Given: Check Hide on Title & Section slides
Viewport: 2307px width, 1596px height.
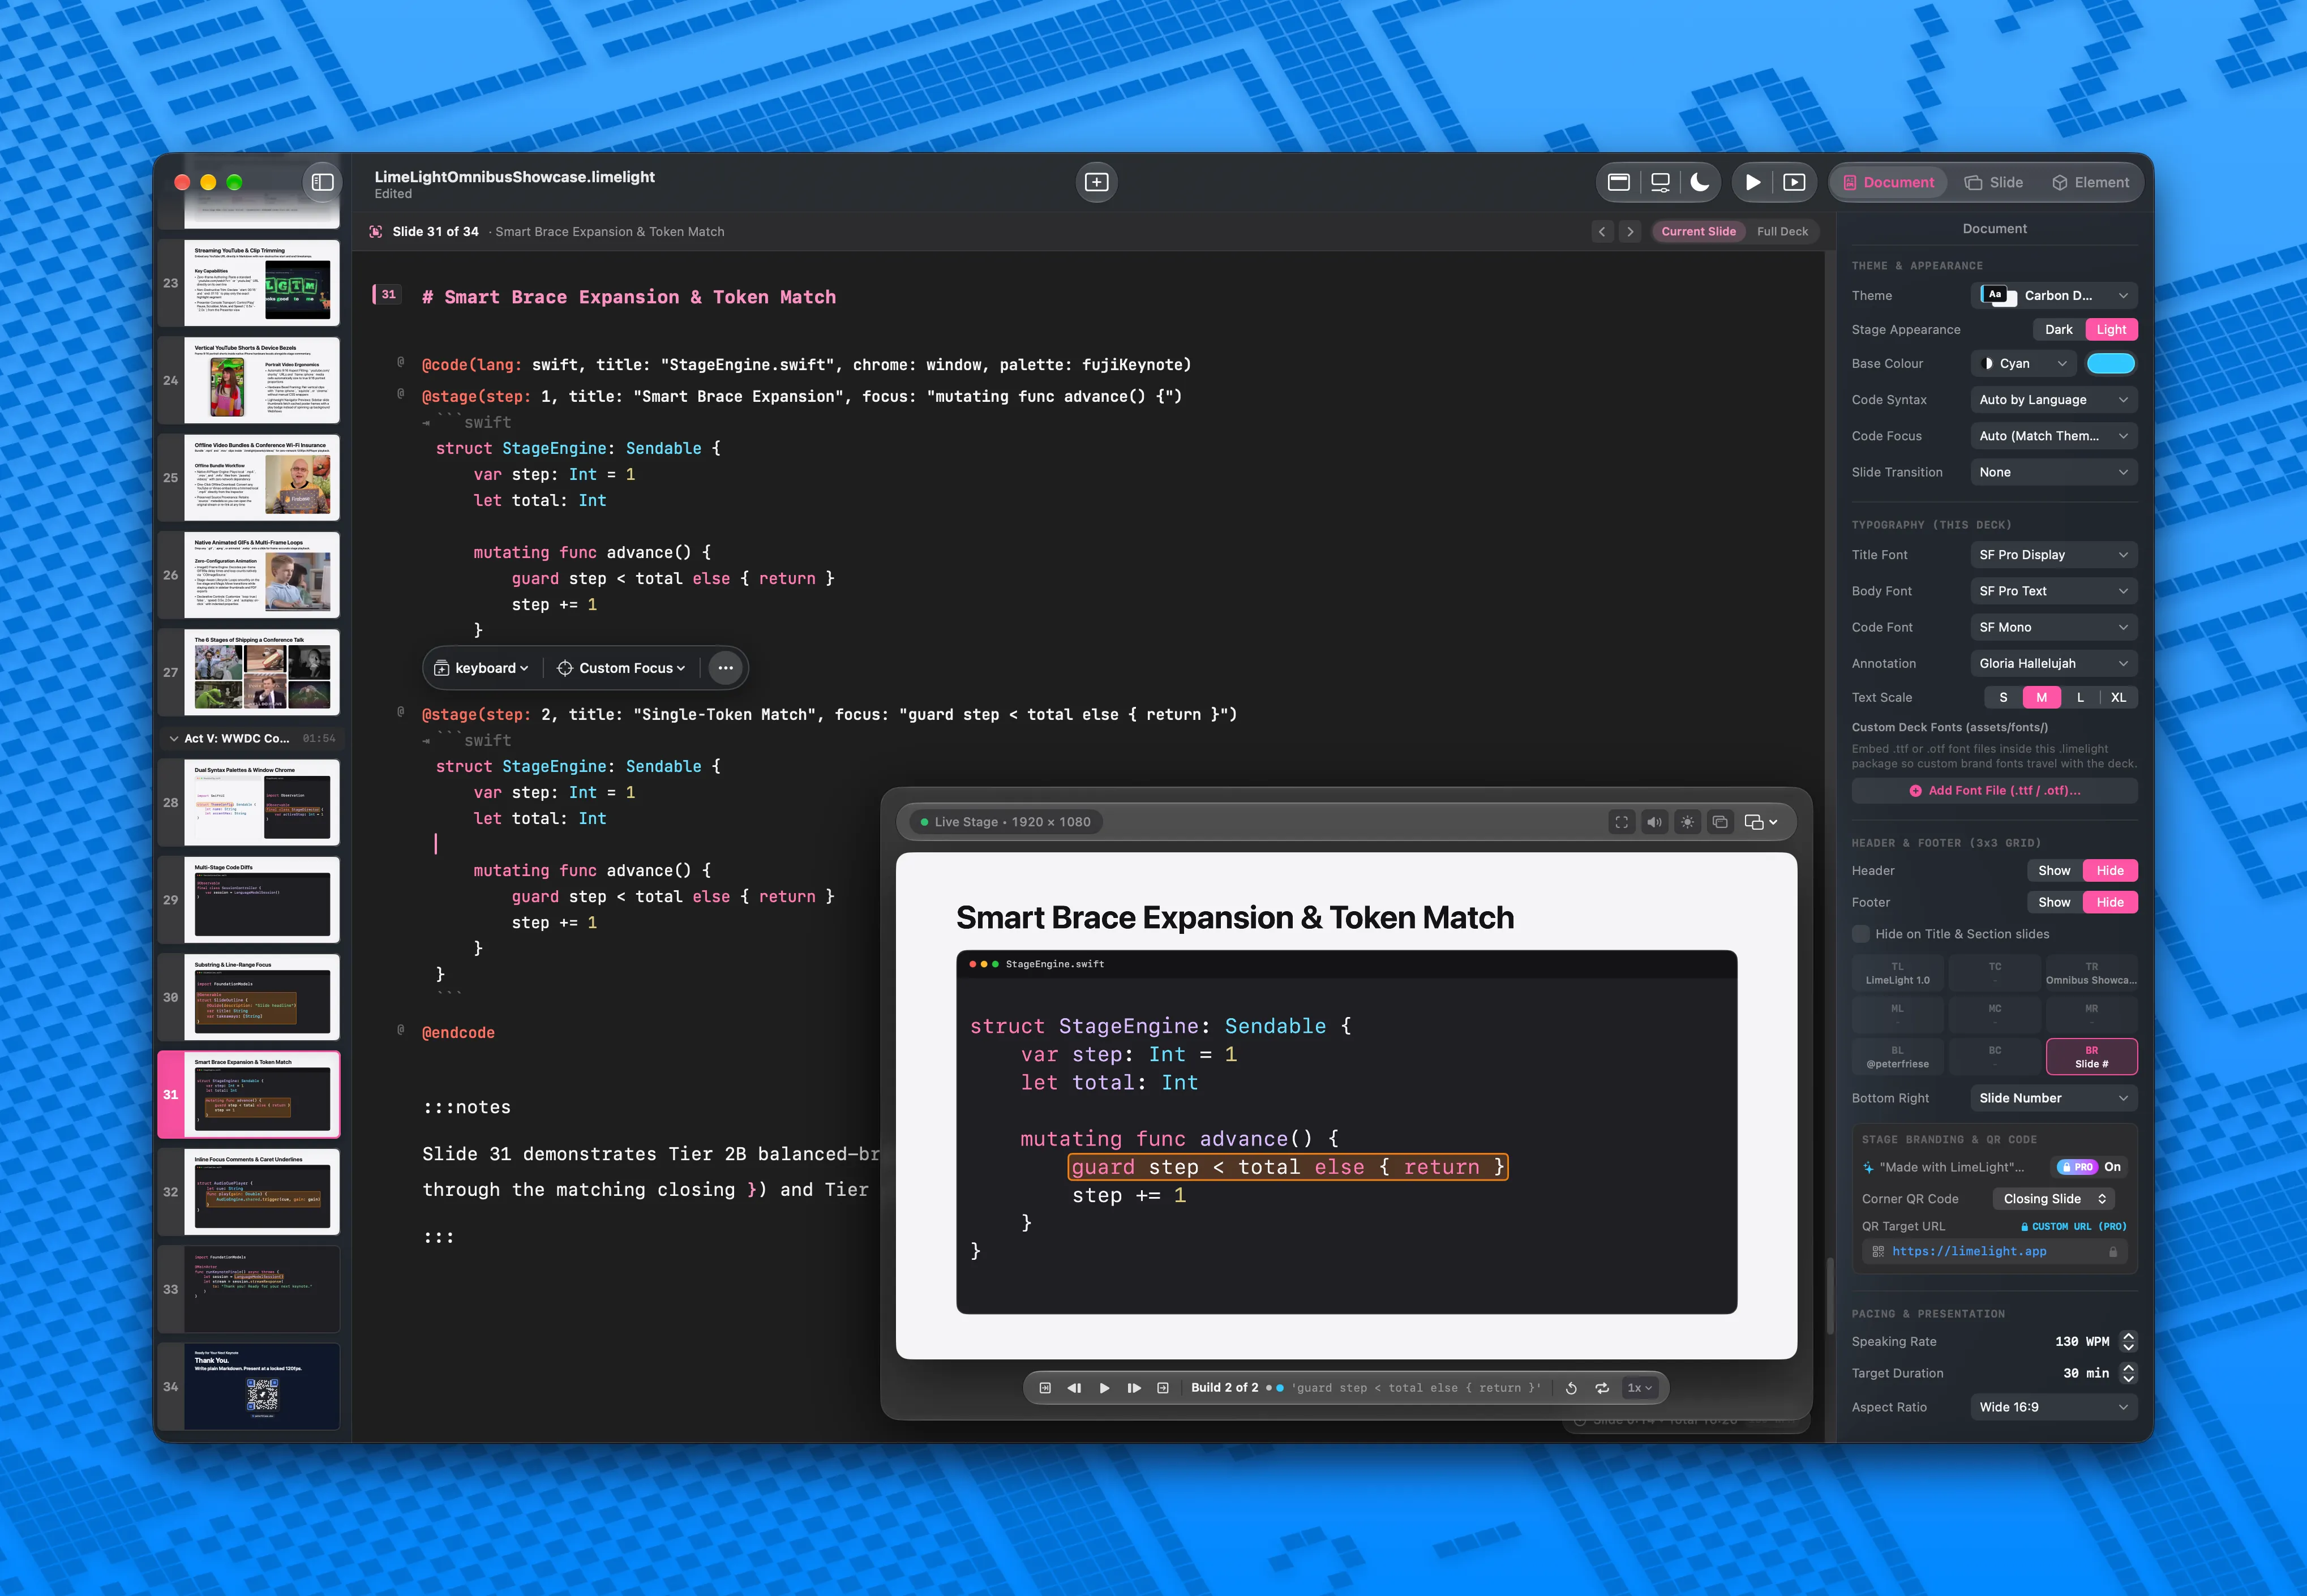Looking at the screenshot, I should point(1860,934).
